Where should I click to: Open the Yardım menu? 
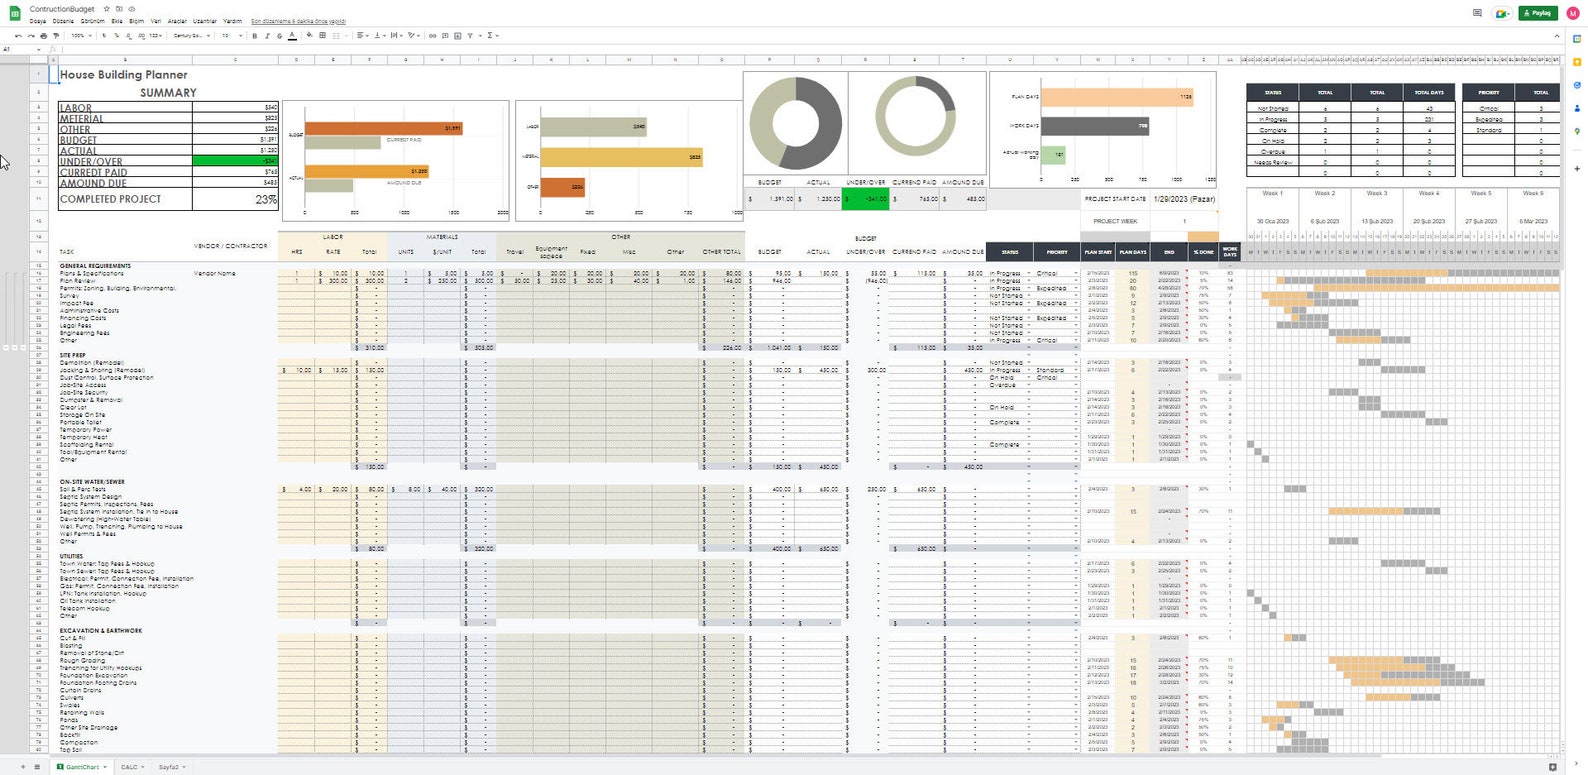tap(232, 21)
